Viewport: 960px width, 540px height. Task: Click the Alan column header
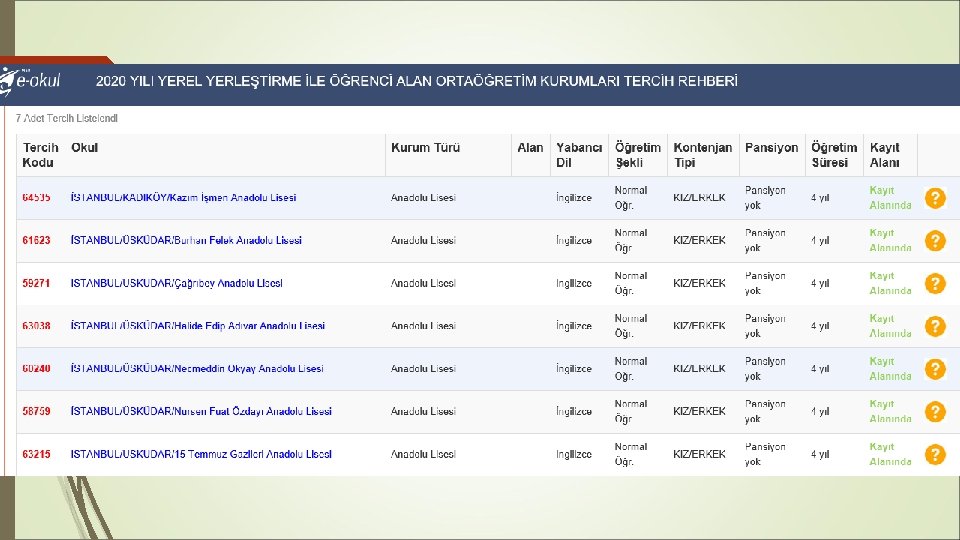pyautogui.click(x=530, y=148)
